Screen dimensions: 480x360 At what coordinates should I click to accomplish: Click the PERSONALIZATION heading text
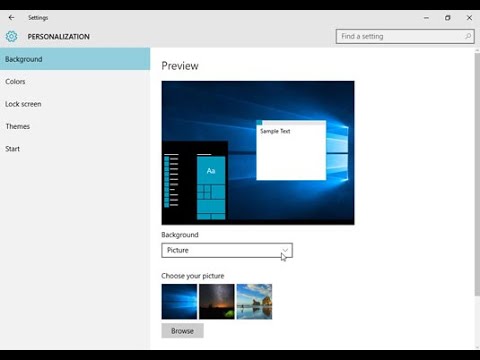(x=59, y=37)
